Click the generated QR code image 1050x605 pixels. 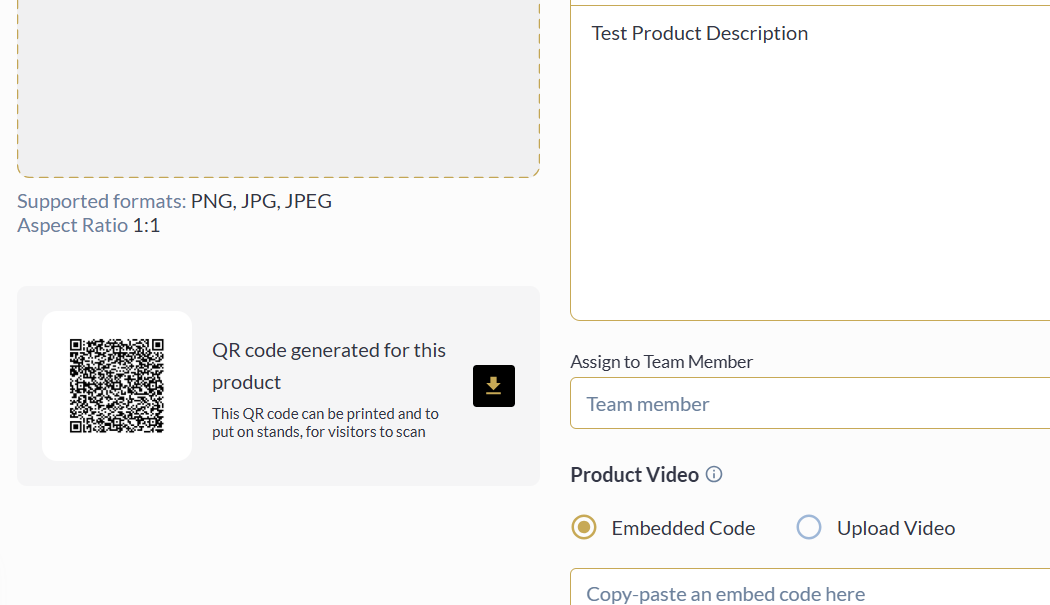[117, 386]
